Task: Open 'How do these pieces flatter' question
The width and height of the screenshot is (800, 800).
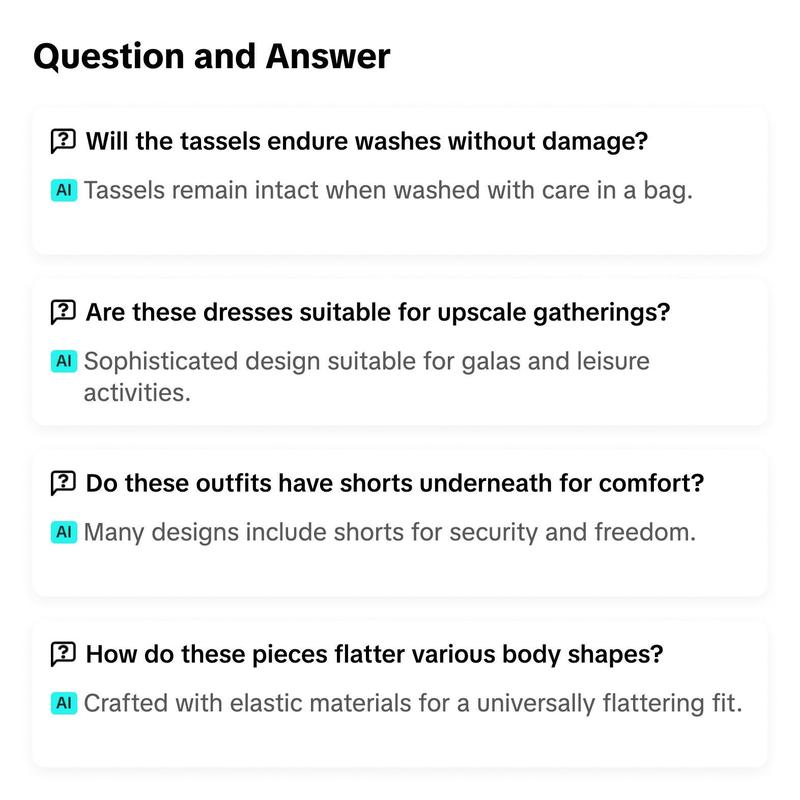Action: click(374, 654)
